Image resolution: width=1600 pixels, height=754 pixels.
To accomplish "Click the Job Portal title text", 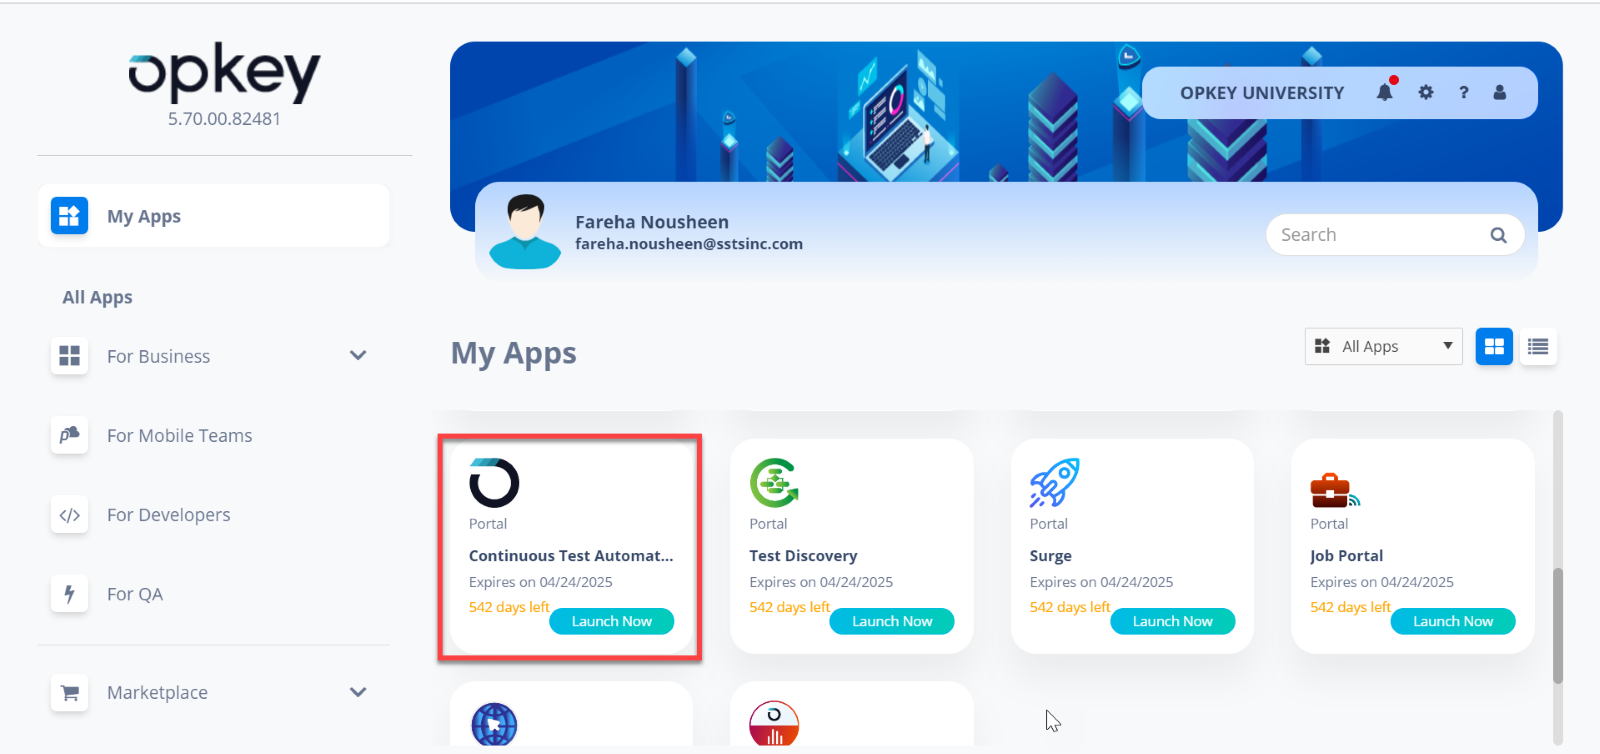I will click(1346, 556).
